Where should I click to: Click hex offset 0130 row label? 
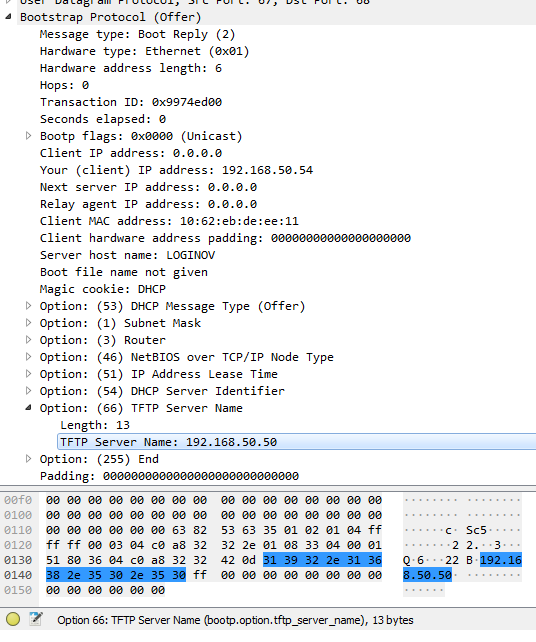(18, 560)
